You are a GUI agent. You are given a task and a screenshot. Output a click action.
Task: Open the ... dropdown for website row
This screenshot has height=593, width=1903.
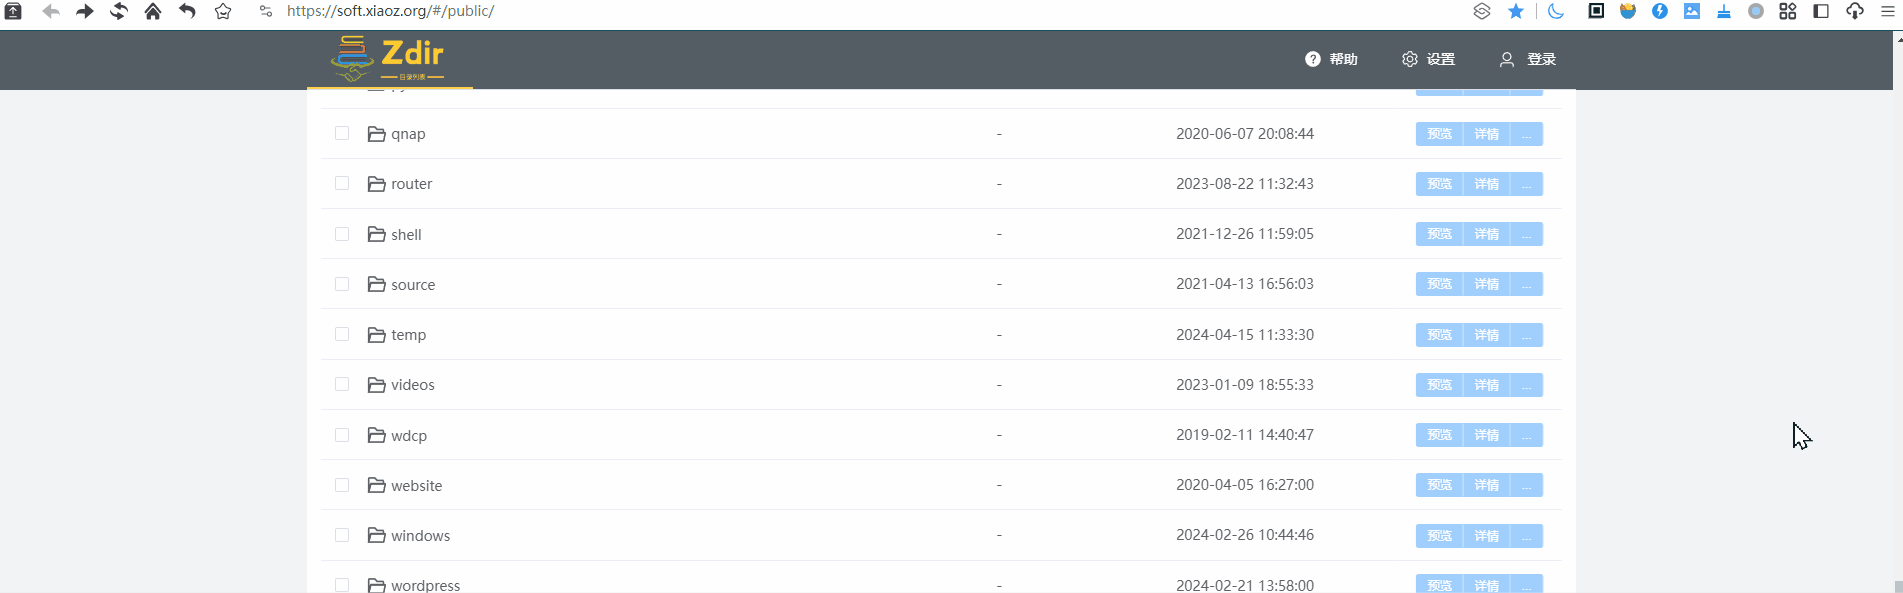(1526, 485)
